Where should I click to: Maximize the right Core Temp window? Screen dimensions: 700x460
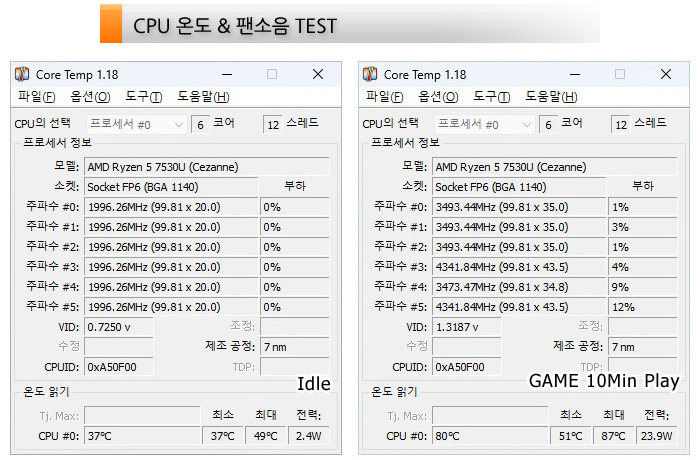click(x=620, y=74)
